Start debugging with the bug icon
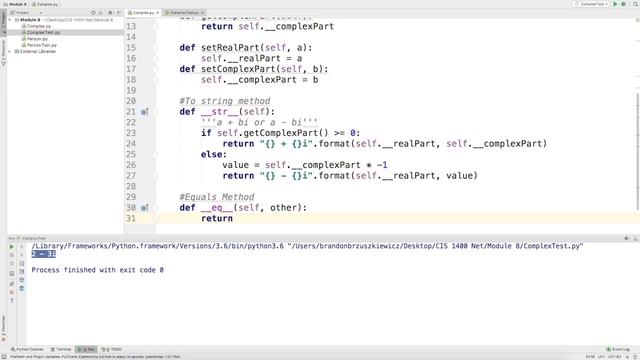 [x=623, y=4]
